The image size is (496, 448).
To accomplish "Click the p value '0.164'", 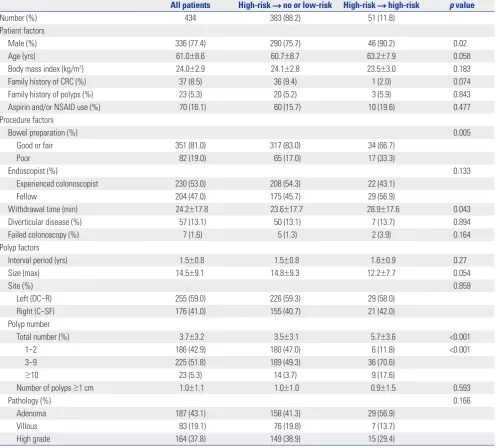I will (x=462, y=235).
